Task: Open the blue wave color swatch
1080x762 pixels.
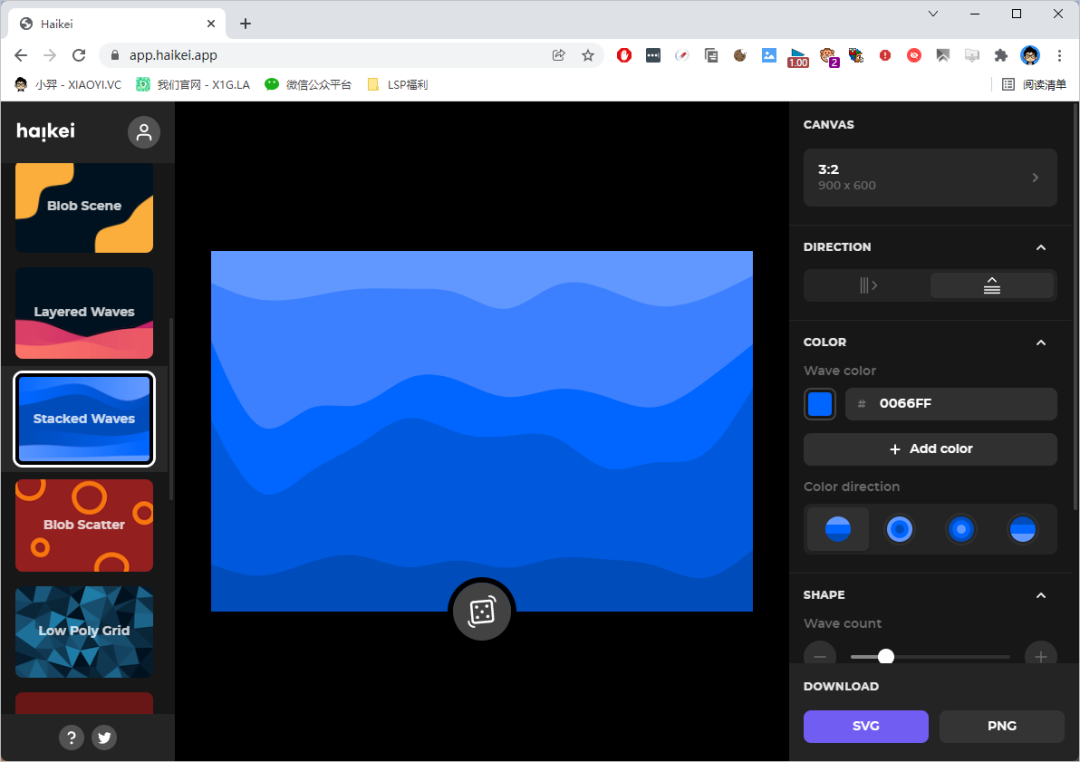Action: click(820, 404)
